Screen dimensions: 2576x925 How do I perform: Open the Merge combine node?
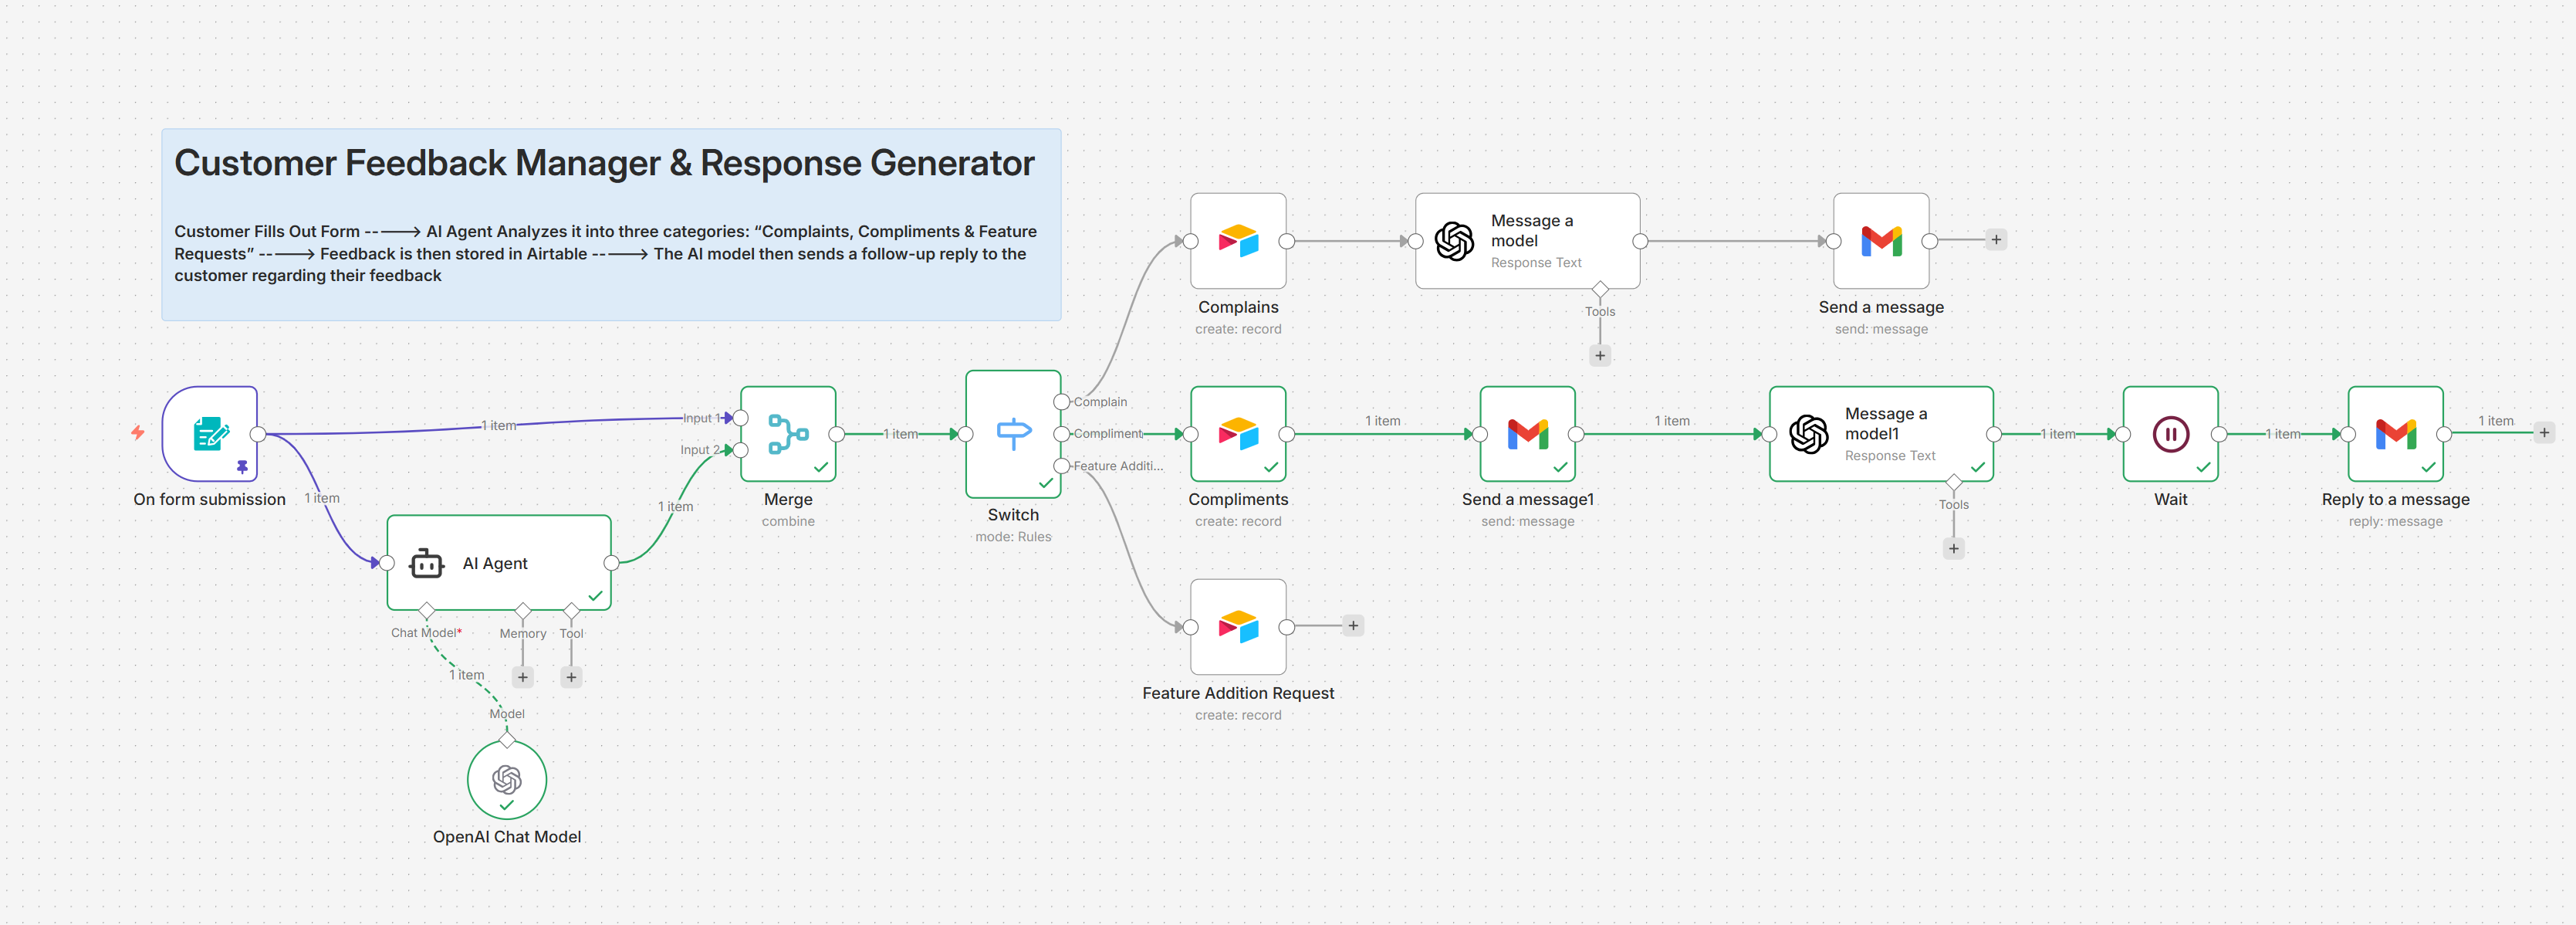[788, 434]
